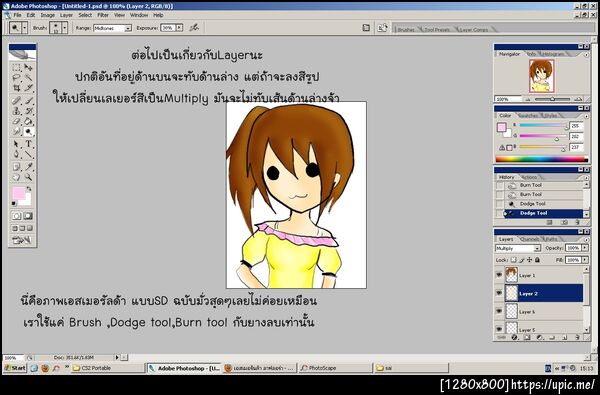Open the Window menu
600x395 pixels.
click(x=139, y=15)
